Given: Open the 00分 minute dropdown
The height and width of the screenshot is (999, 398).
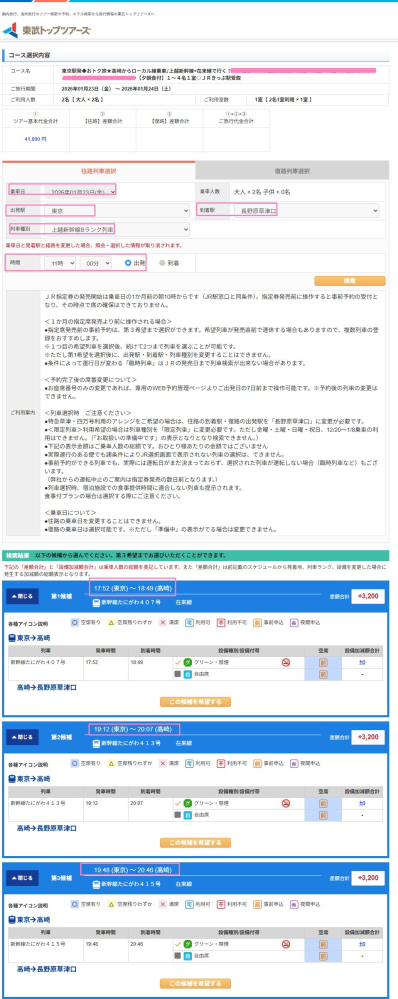Looking at the screenshot, I should [x=96, y=262].
